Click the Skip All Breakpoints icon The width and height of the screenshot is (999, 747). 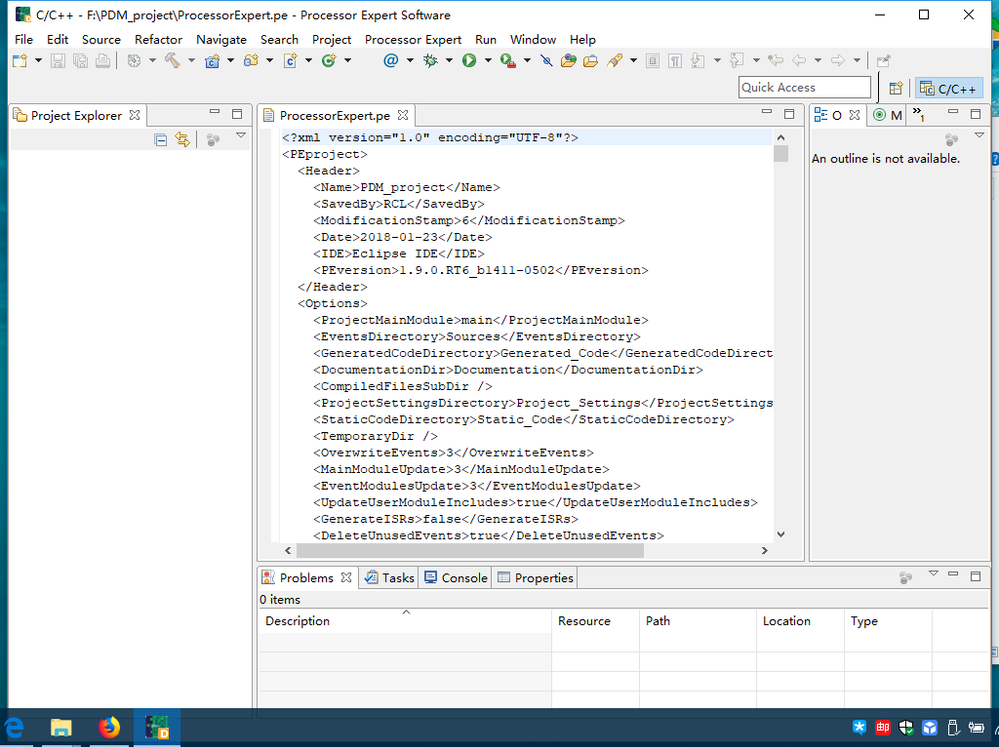(547, 61)
